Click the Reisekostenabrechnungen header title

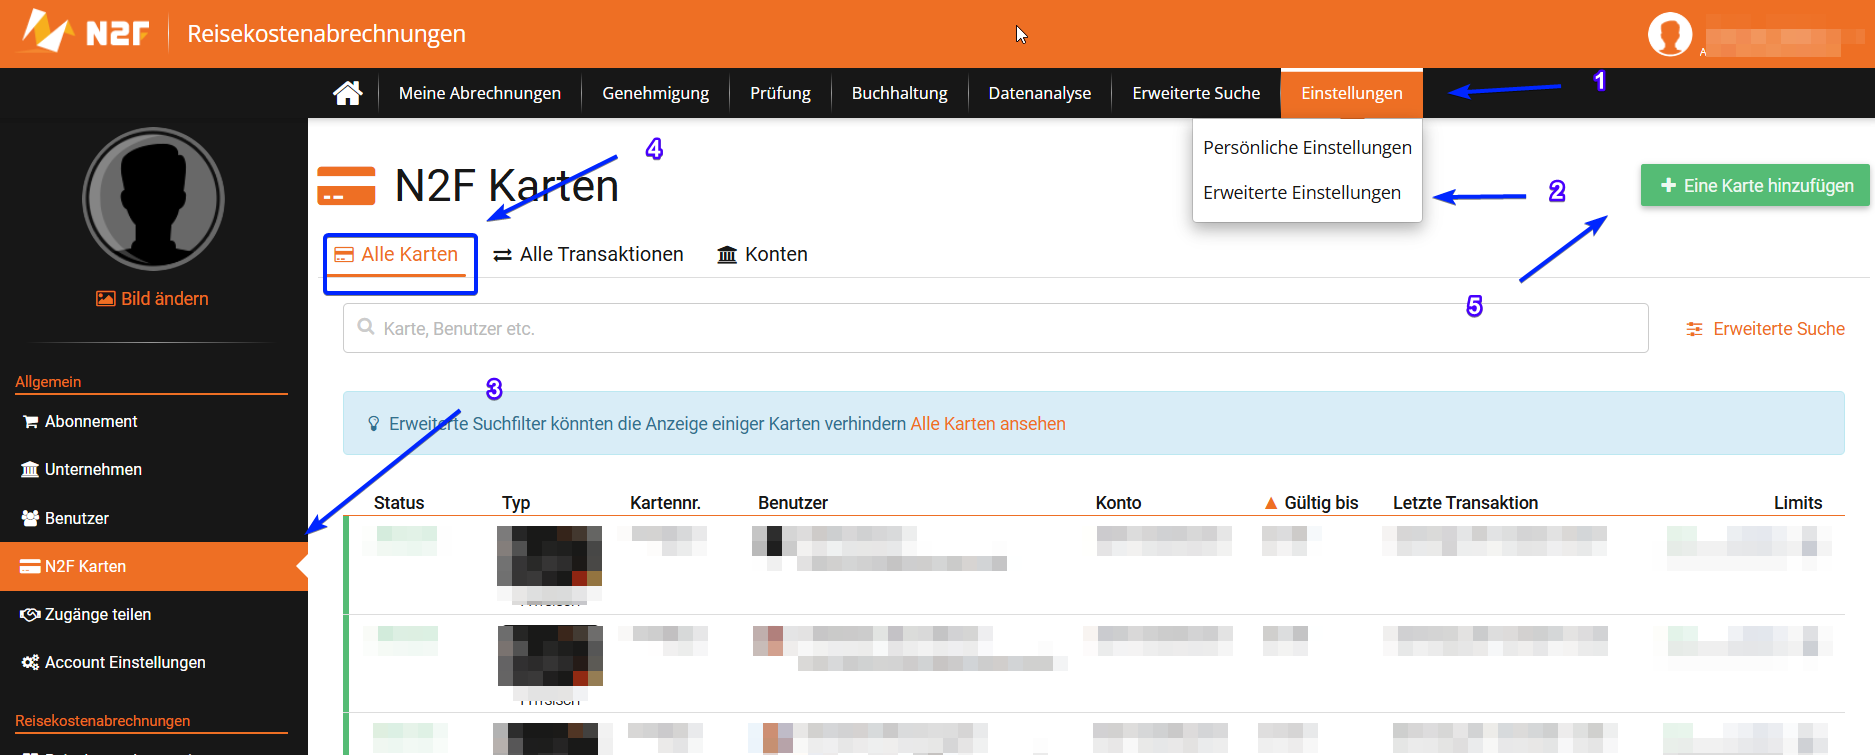coord(326,34)
